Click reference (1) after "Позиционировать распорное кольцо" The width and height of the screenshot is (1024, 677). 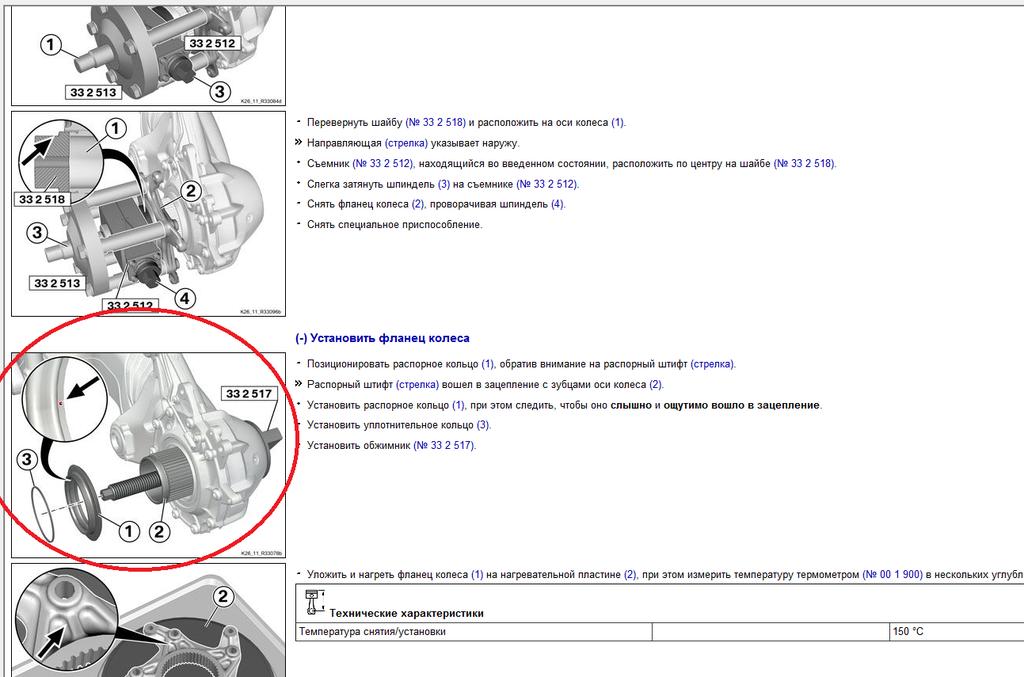point(488,364)
